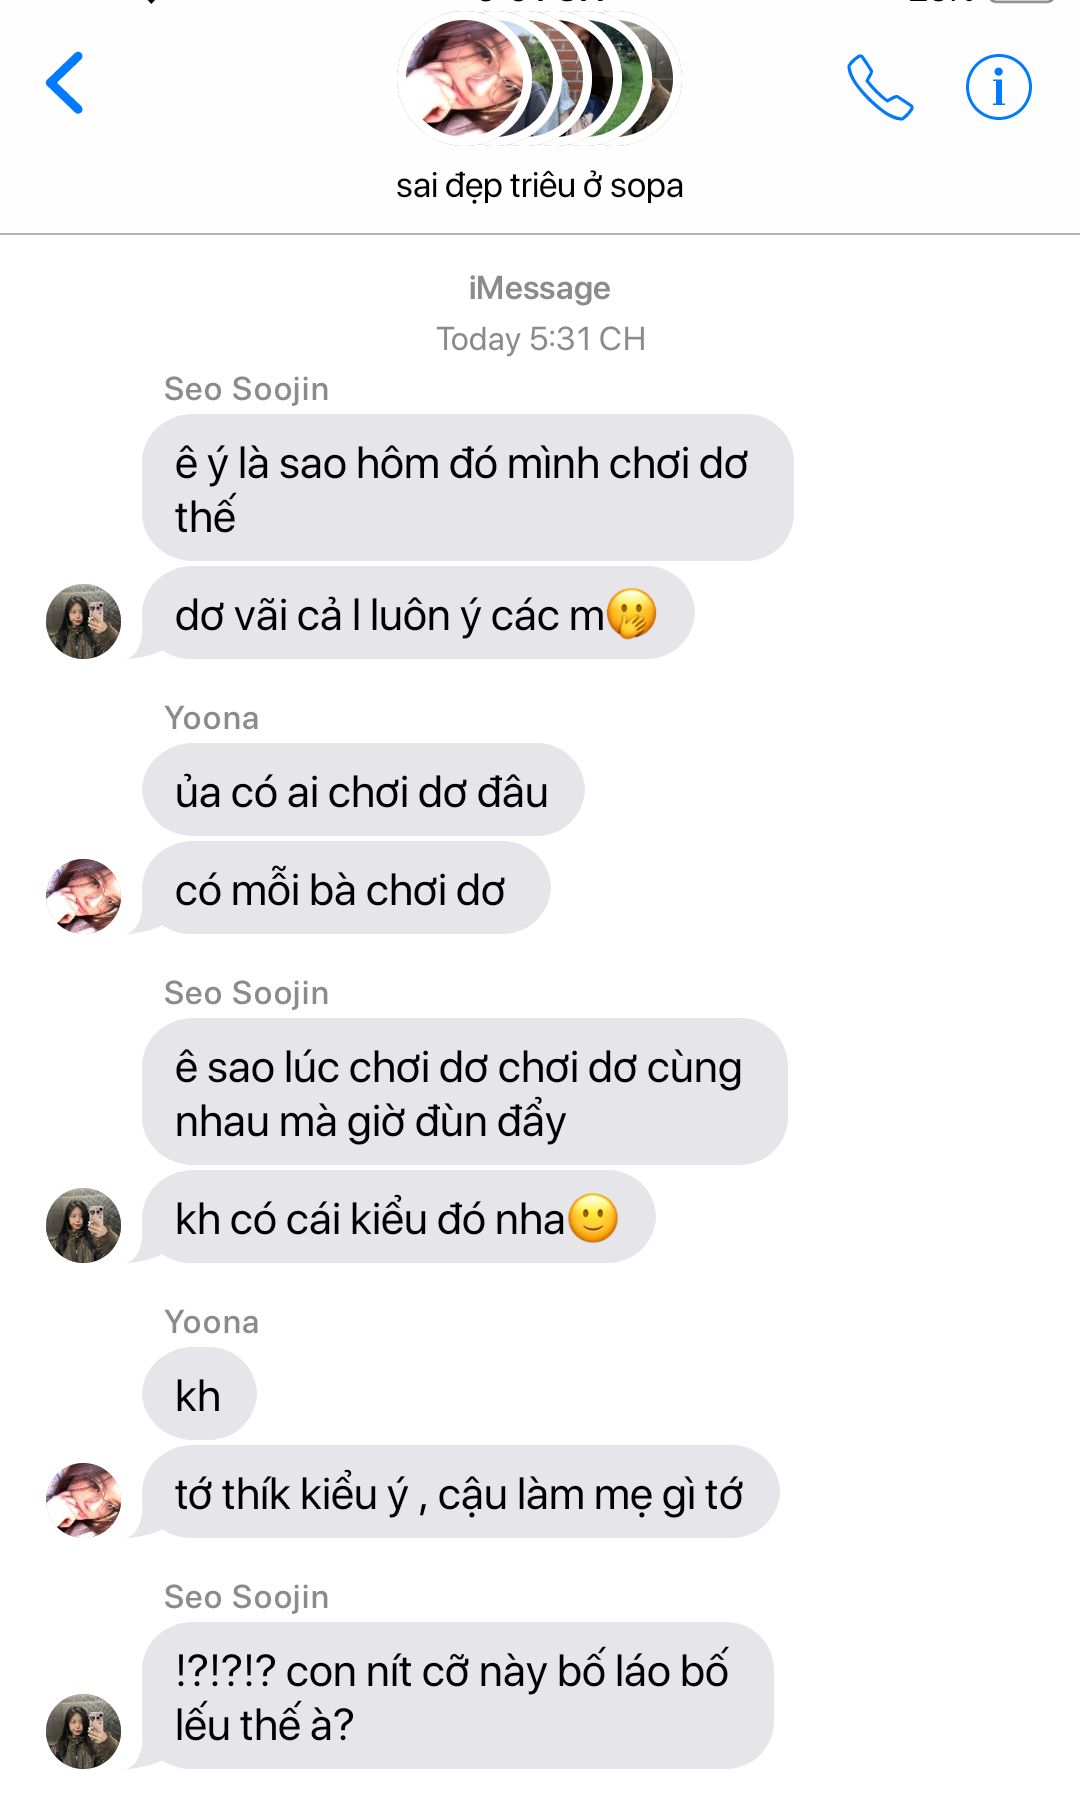This screenshot has height=1797, width=1080.
Task: Select message 'ê sao lúc chơi dơ'
Action: pyautogui.click(x=465, y=1092)
